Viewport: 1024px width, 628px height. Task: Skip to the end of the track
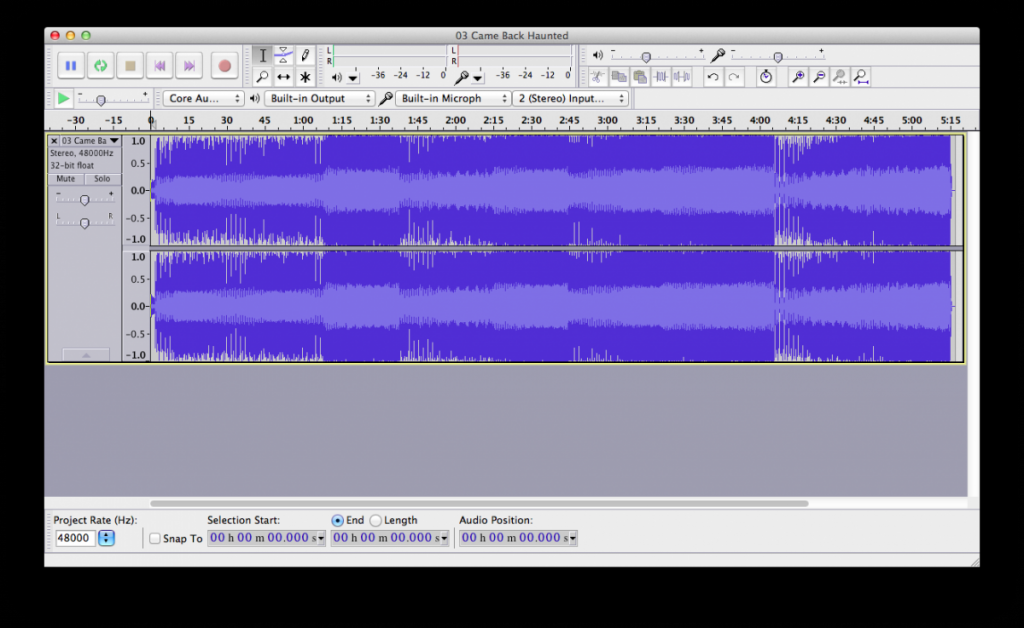(x=189, y=65)
